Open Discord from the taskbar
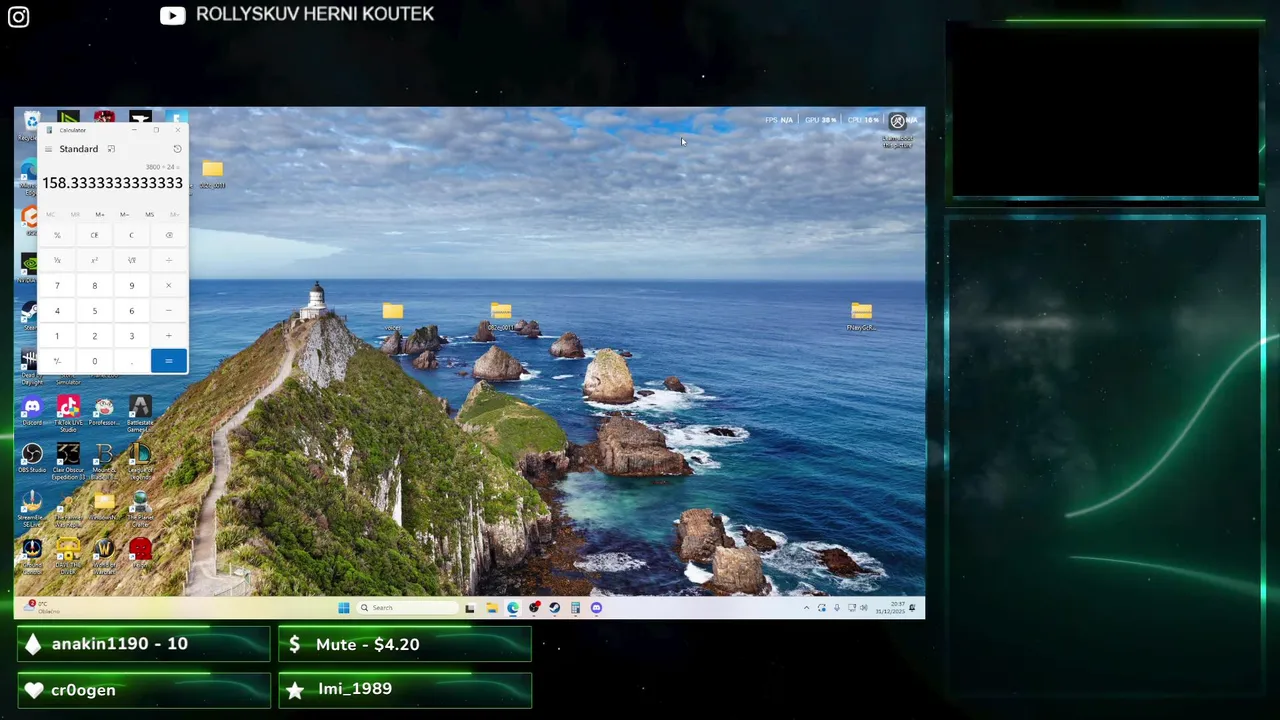Viewport: 1280px width, 720px height. [597, 607]
